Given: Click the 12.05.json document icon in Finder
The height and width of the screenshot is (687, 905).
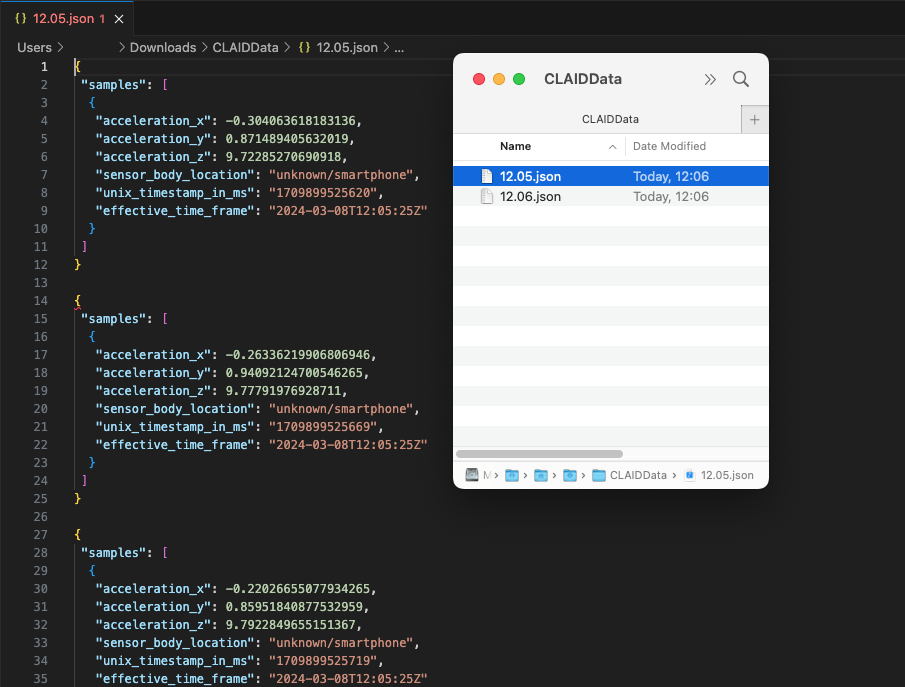Looking at the screenshot, I should pyautogui.click(x=487, y=176).
